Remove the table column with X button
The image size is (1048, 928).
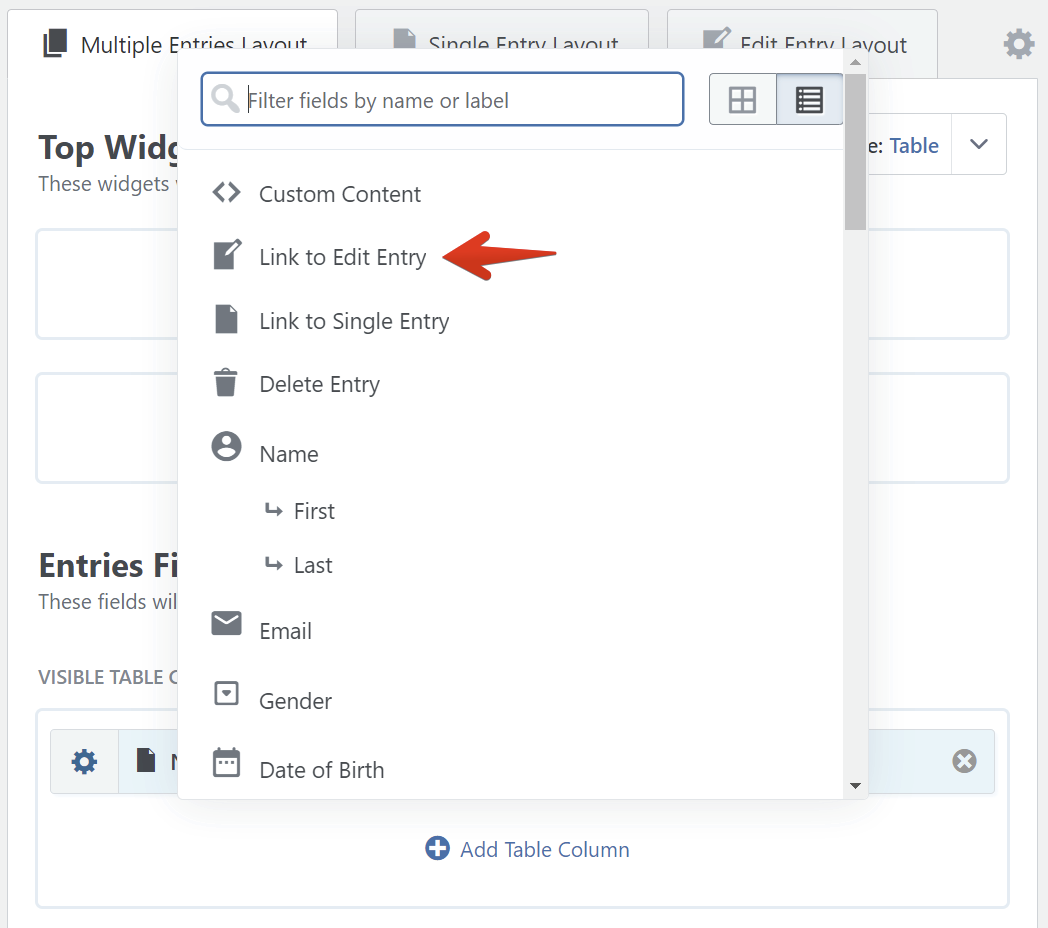[x=964, y=762]
